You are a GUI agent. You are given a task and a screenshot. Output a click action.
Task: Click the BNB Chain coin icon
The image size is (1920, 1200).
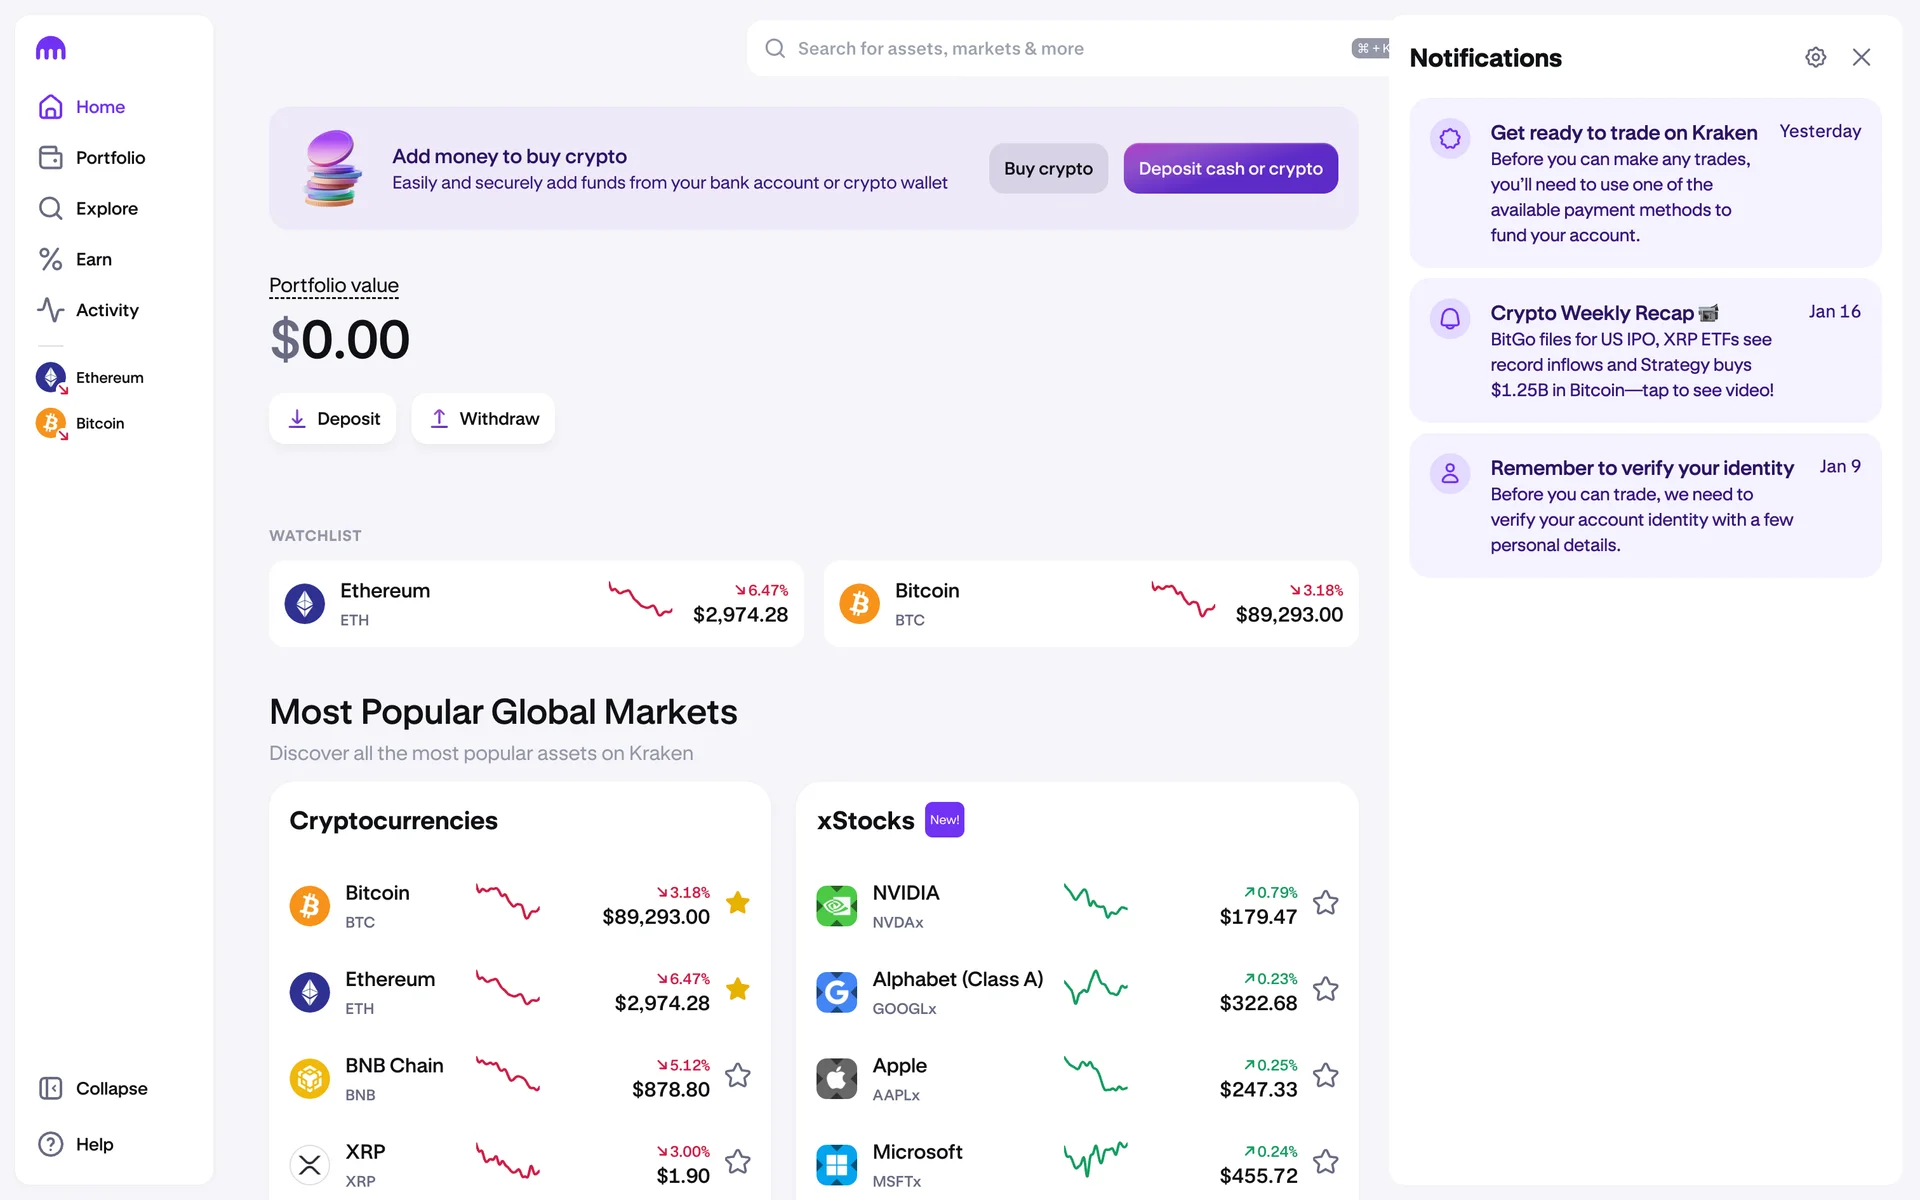pyautogui.click(x=310, y=1079)
